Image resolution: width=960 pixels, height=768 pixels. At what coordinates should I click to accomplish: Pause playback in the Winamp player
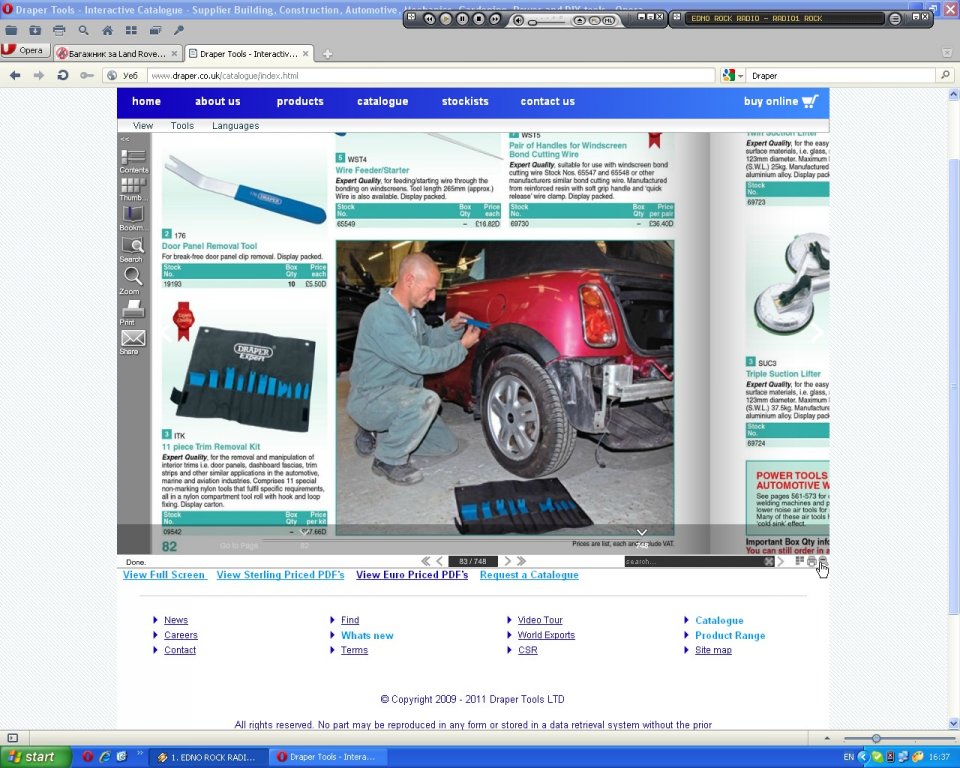point(462,19)
